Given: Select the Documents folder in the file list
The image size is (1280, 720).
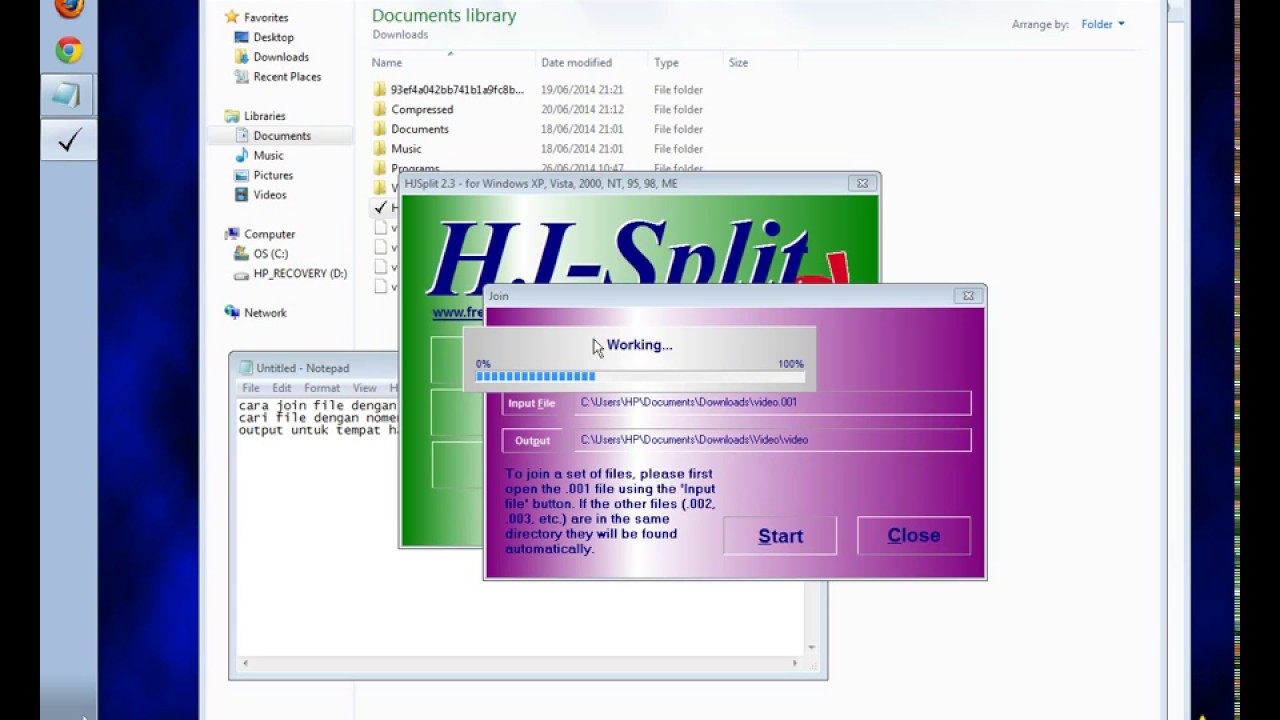Looking at the screenshot, I should (420, 129).
